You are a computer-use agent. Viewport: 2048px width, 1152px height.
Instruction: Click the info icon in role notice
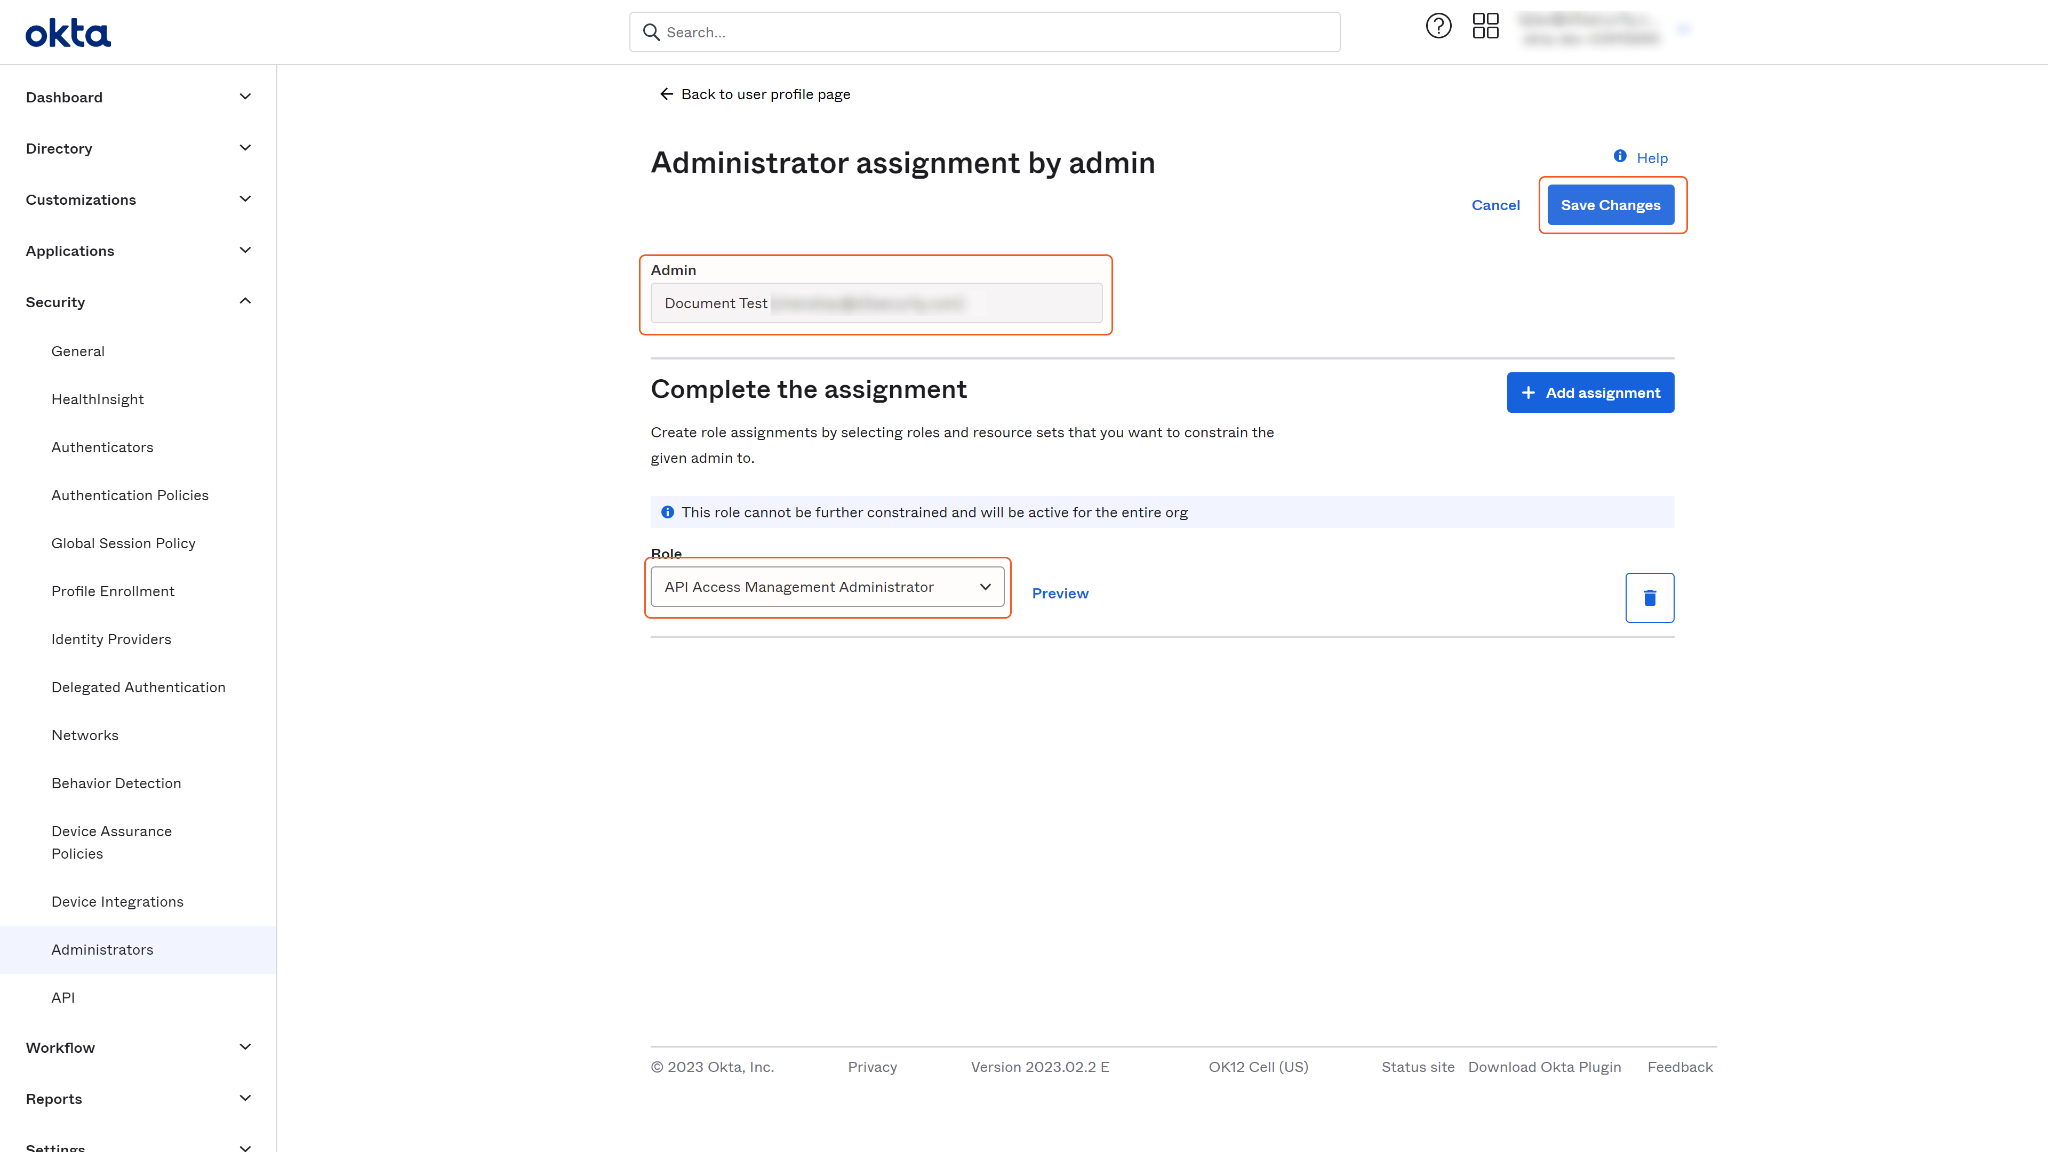(667, 512)
